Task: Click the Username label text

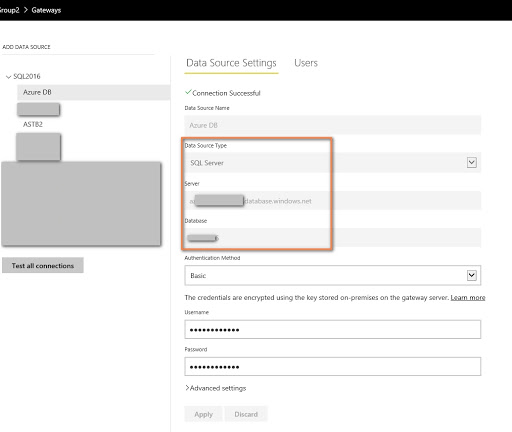Action: tap(197, 312)
